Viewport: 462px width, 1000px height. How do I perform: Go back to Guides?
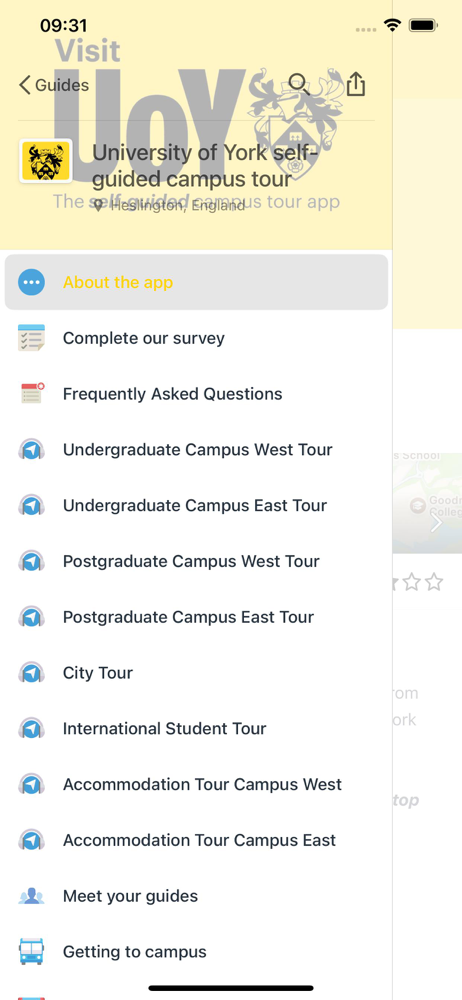pyautogui.click(x=54, y=85)
